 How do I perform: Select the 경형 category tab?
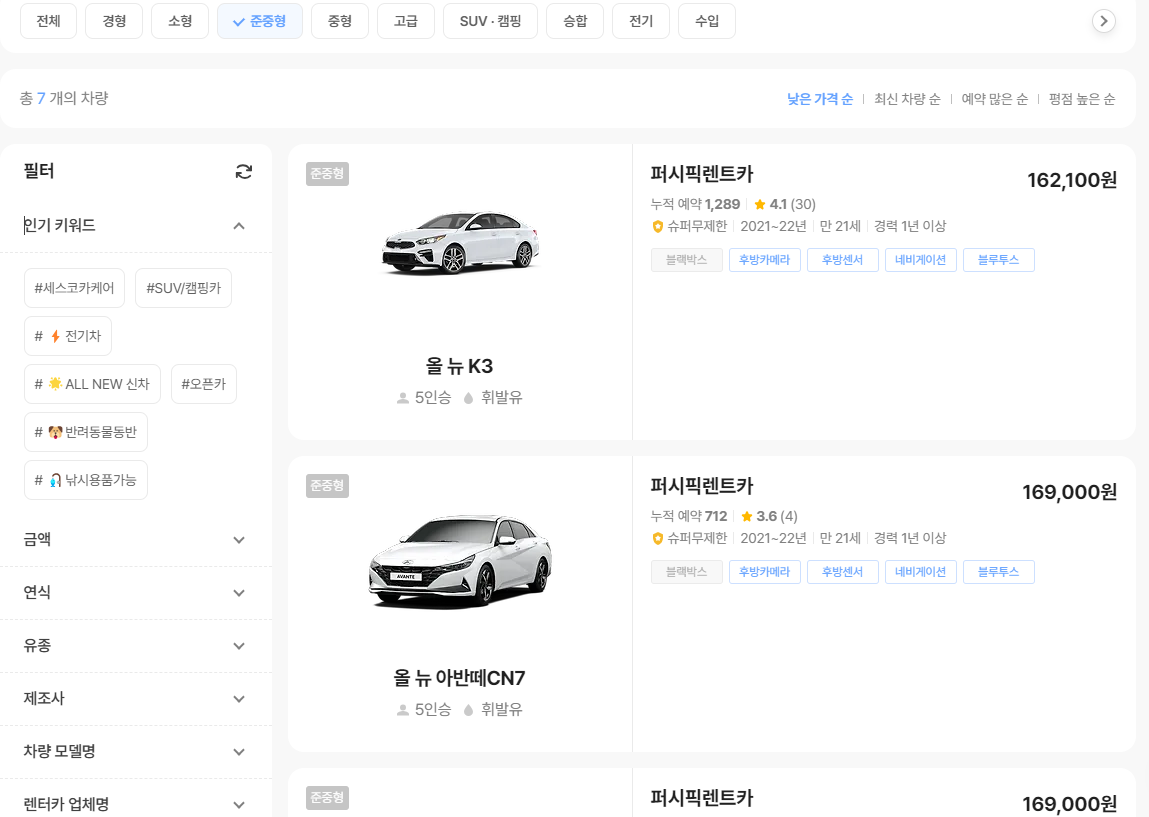tap(114, 21)
